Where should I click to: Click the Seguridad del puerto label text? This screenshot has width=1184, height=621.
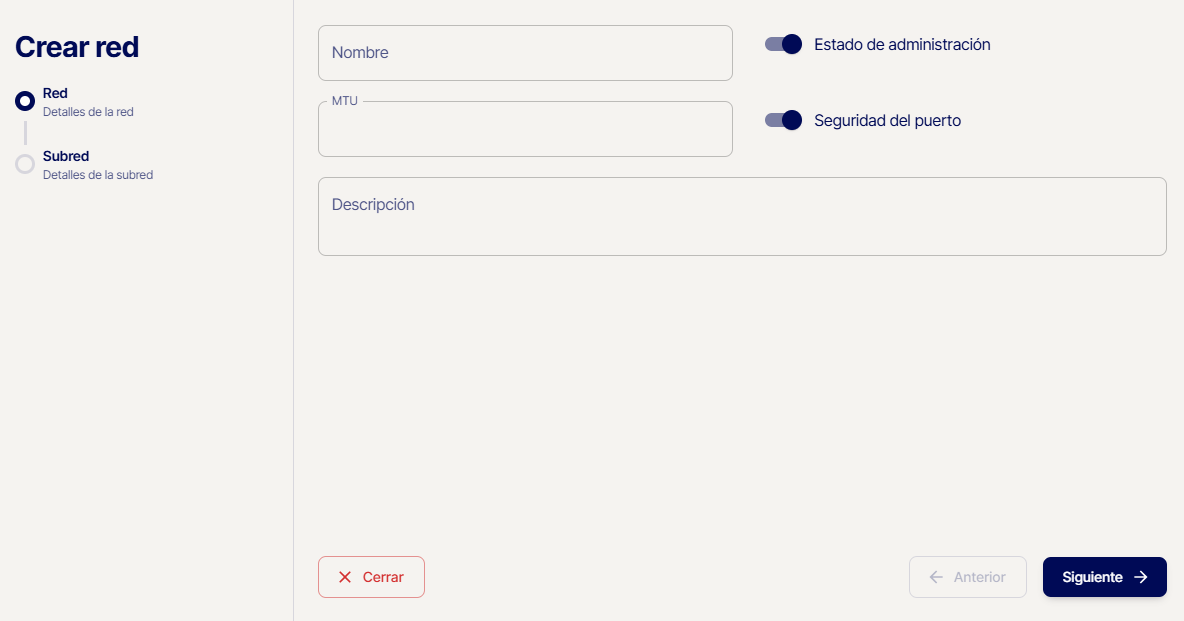click(x=888, y=120)
